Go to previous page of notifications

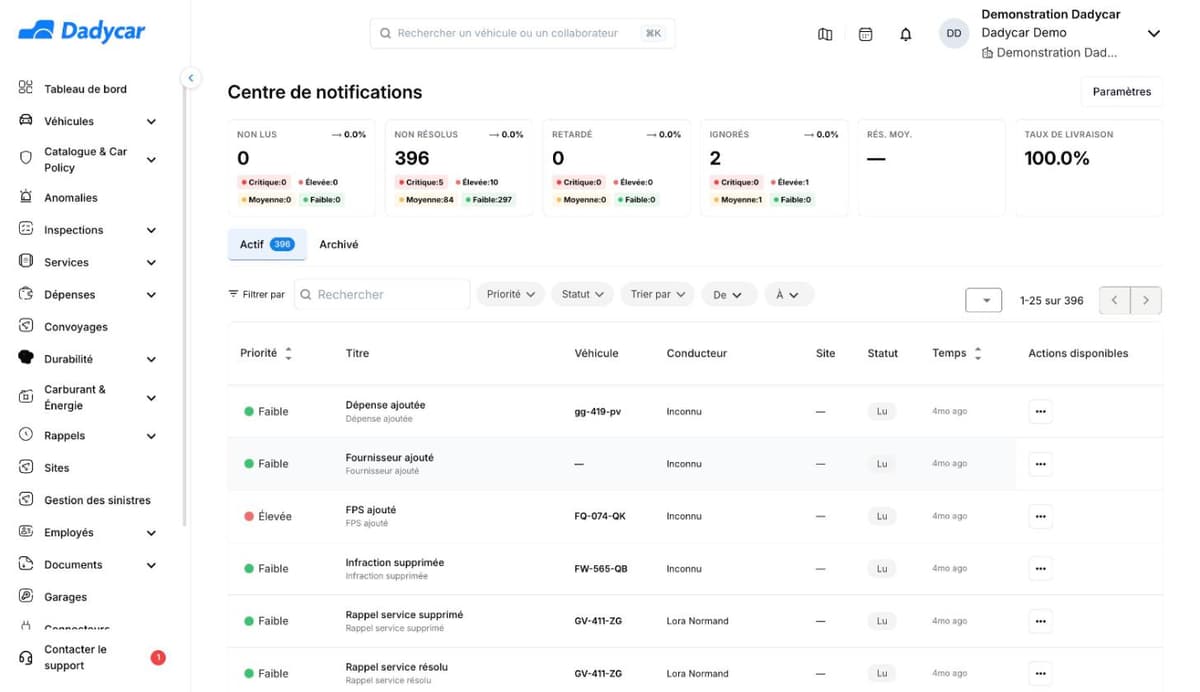(1115, 300)
